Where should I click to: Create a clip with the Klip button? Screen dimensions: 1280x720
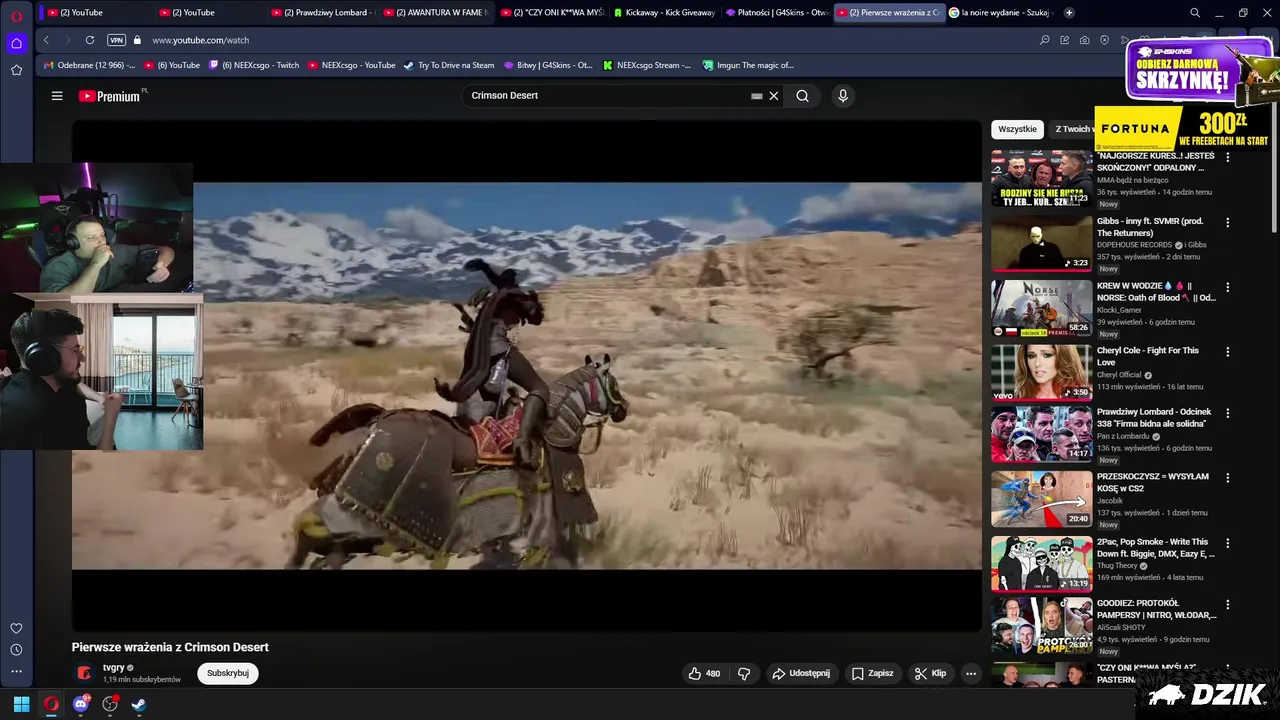[930, 673]
